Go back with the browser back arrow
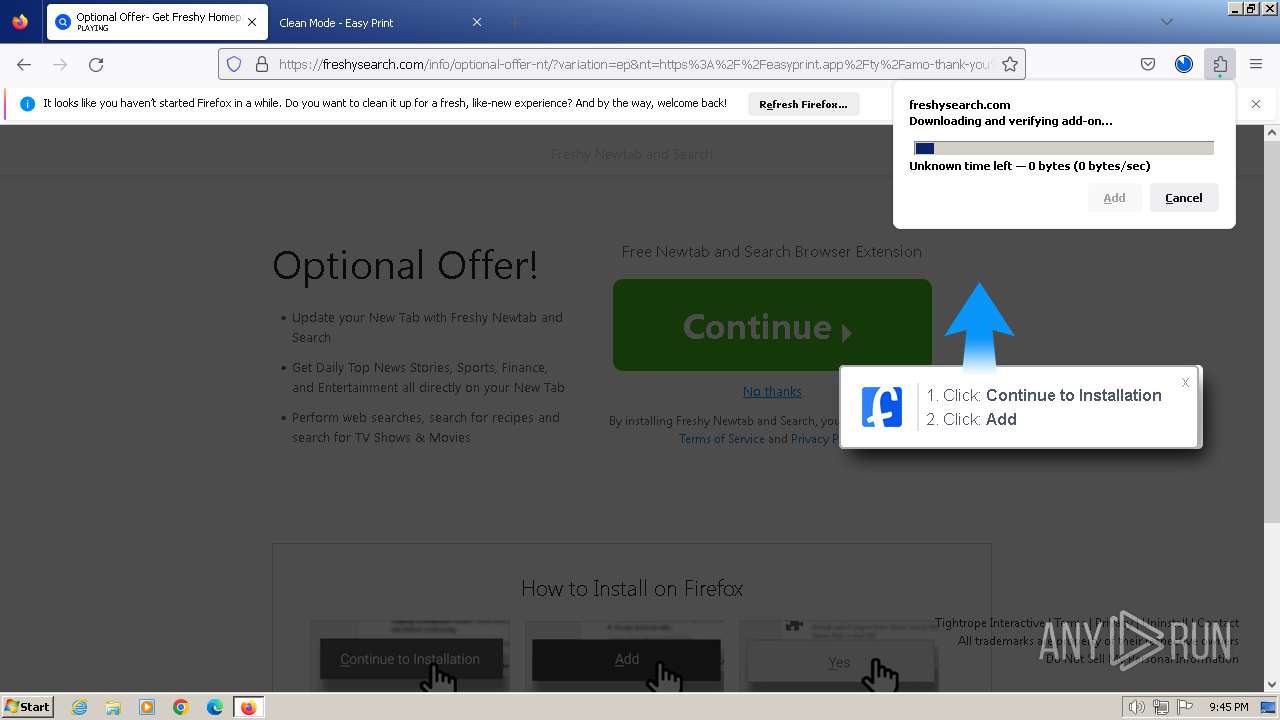Screen dimensions: 1280x720 pos(24,64)
